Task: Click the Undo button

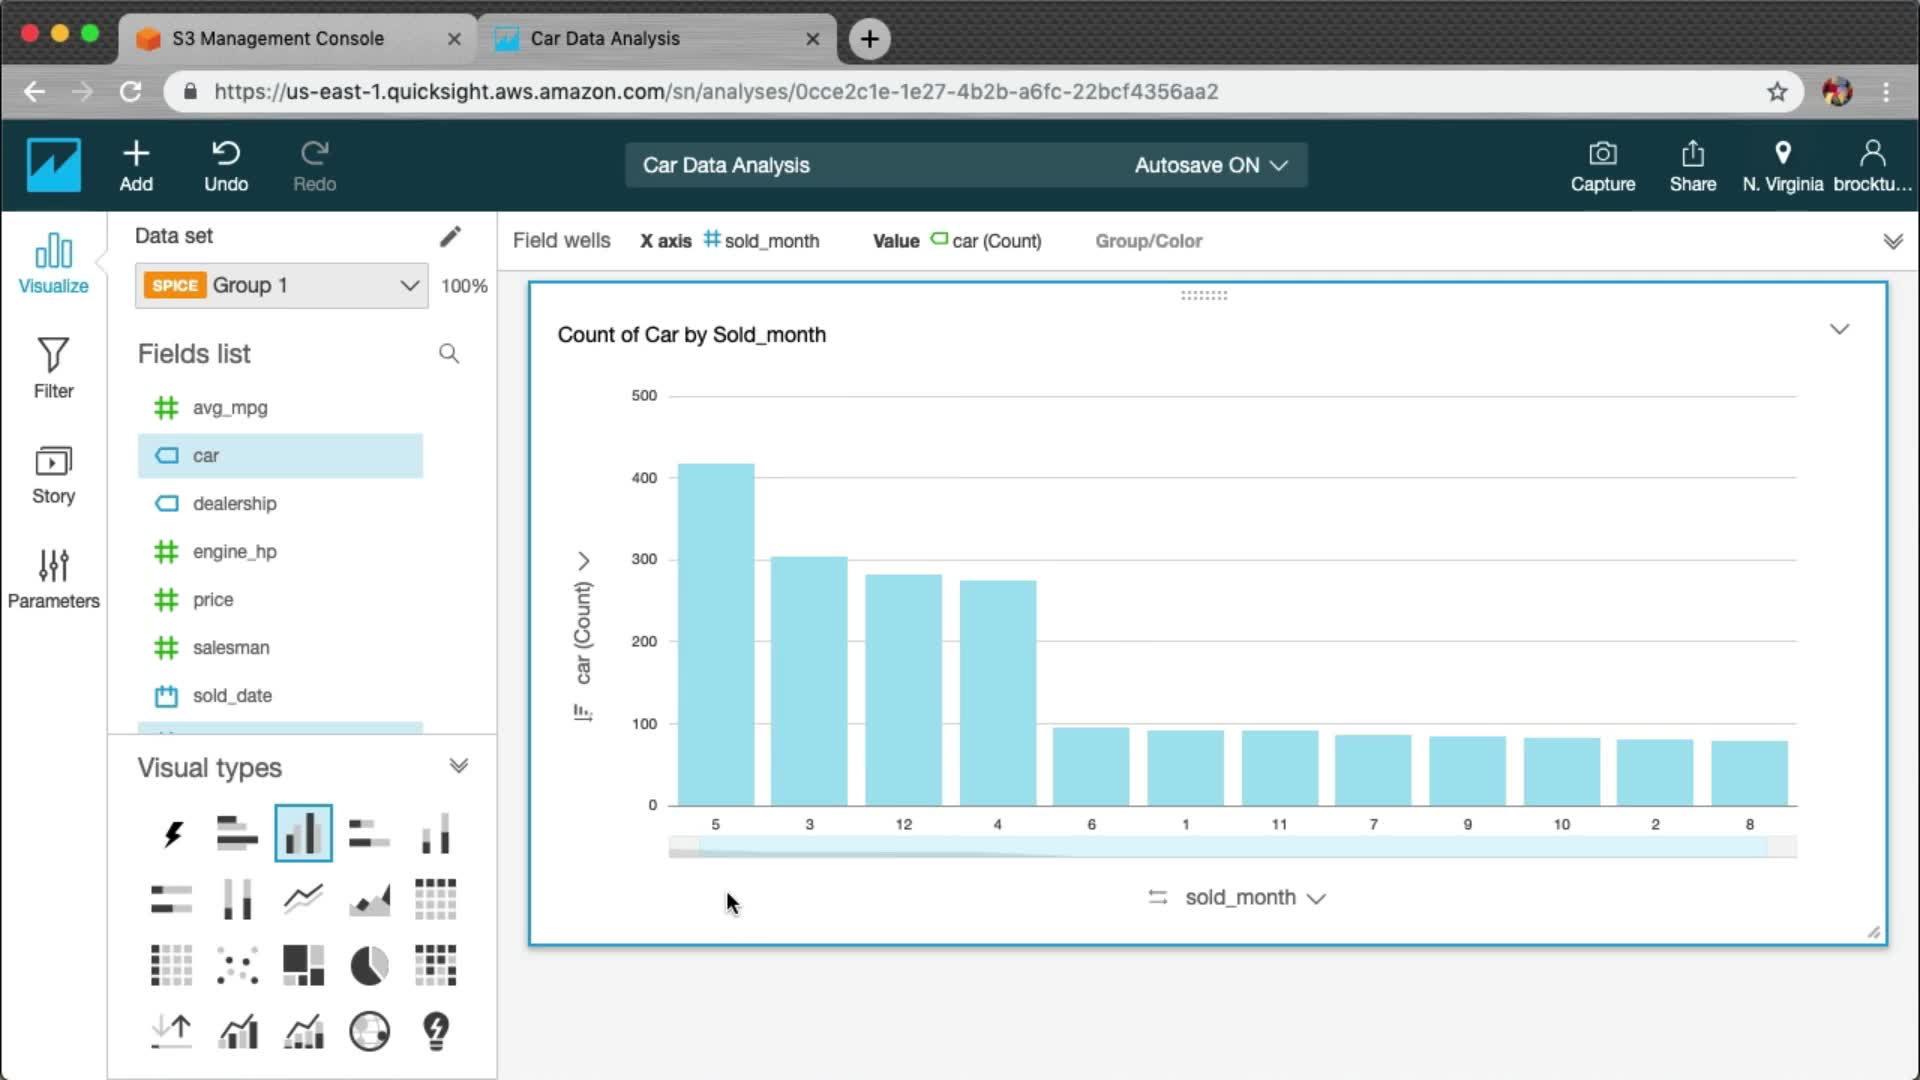Action: pyautogui.click(x=226, y=166)
